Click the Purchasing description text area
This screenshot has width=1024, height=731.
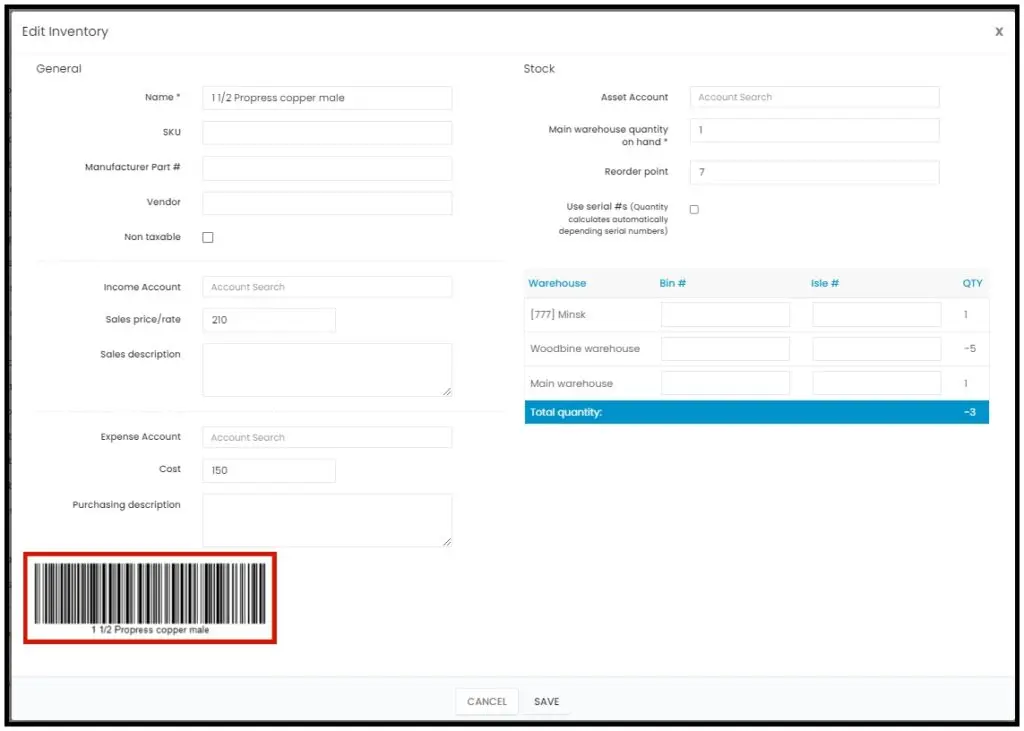[327, 520]
